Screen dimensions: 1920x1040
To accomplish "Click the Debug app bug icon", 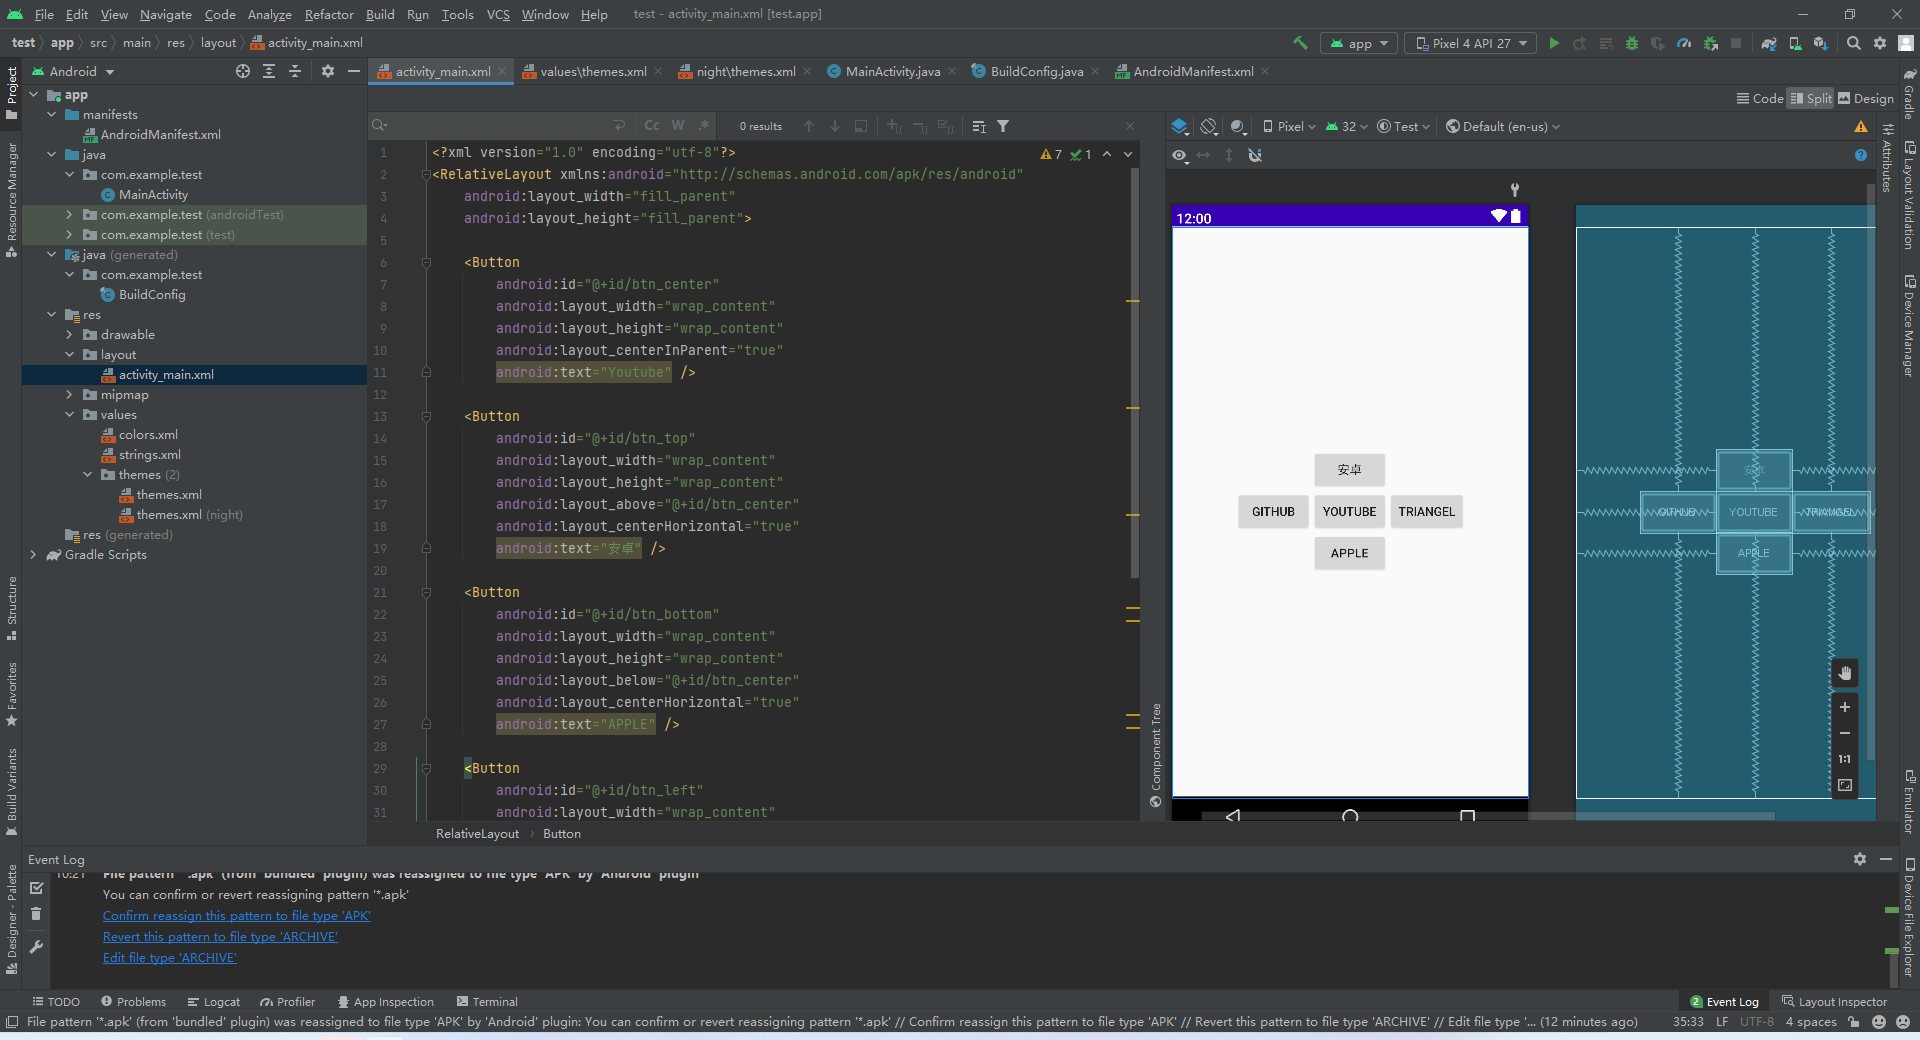I will tap(1632, 43).
